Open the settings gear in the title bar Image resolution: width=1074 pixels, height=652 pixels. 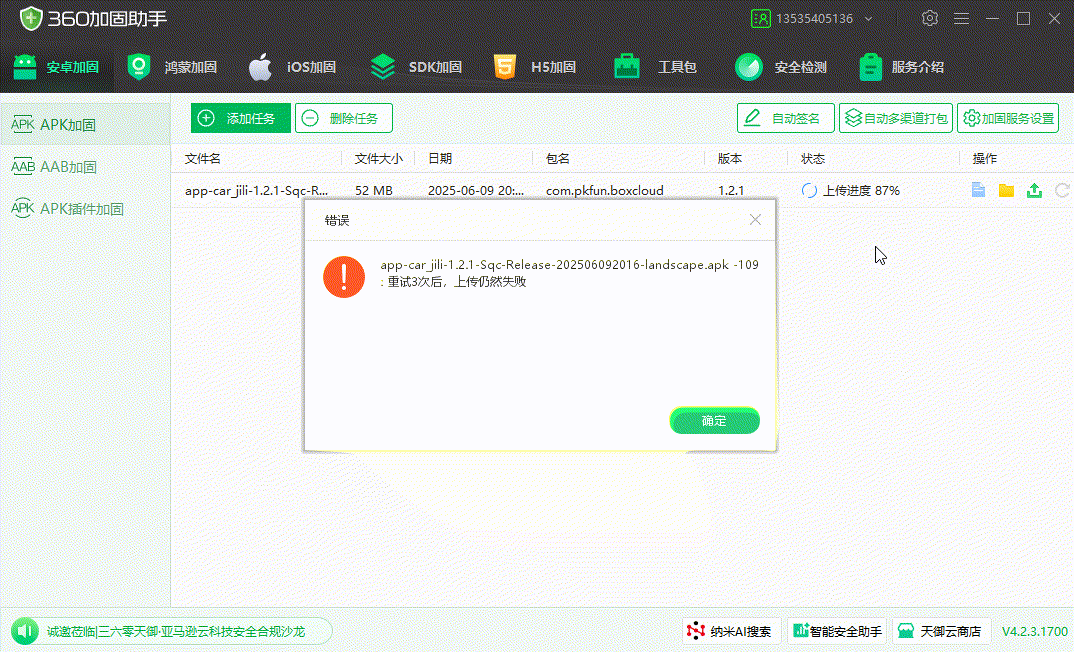[929, 18]
